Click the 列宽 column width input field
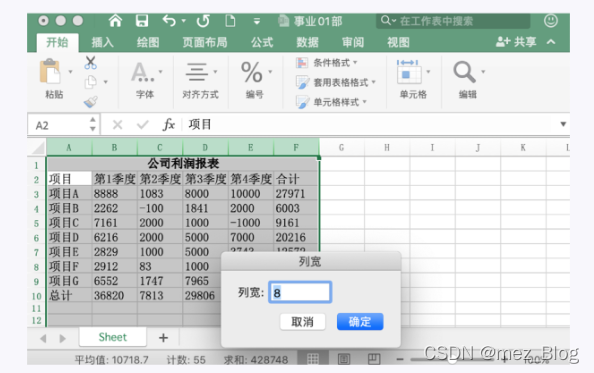594x373 pixels. click(x=300, y=292)
